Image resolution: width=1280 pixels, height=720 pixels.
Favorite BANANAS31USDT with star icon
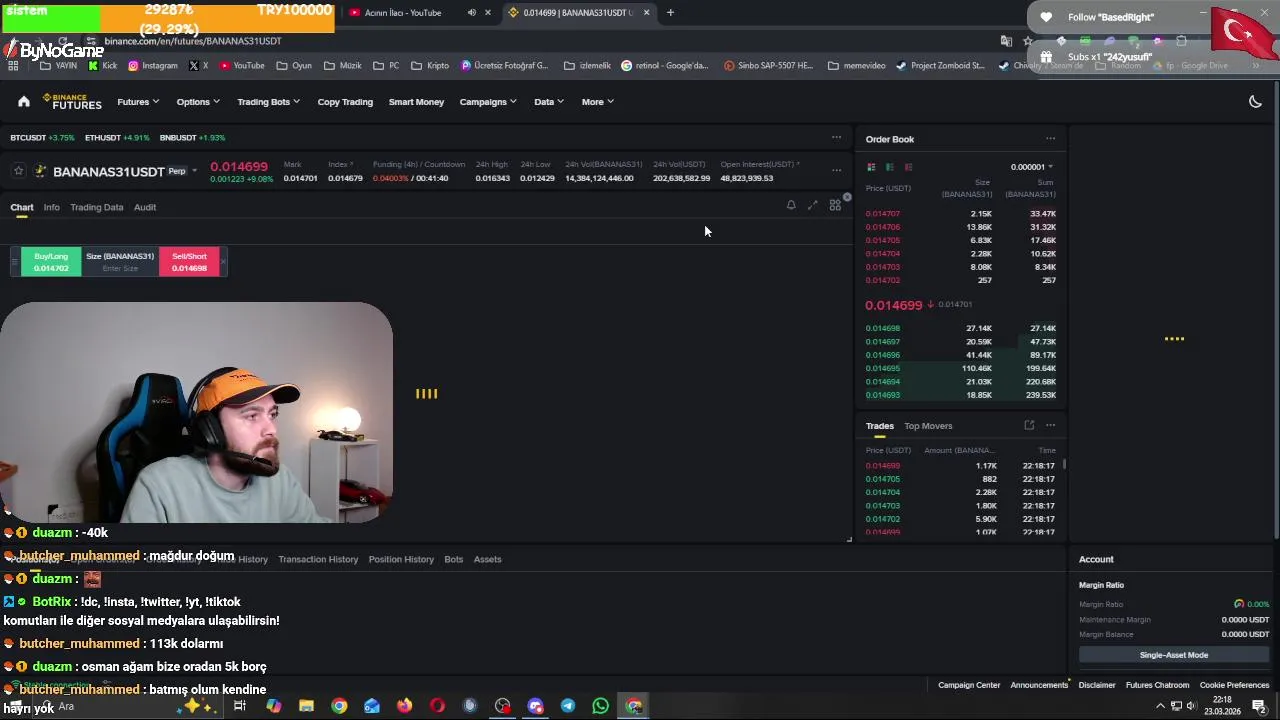[18, 171]
